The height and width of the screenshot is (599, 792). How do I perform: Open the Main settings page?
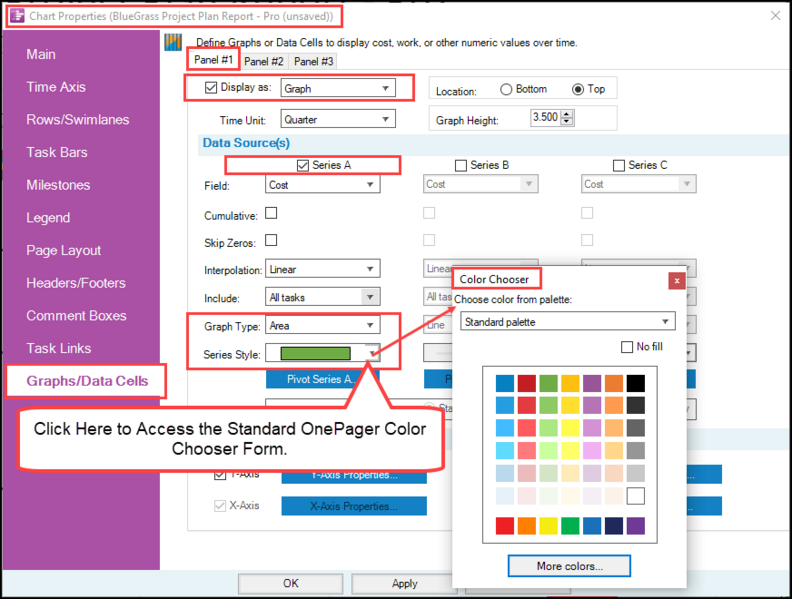tap(41, 55)
